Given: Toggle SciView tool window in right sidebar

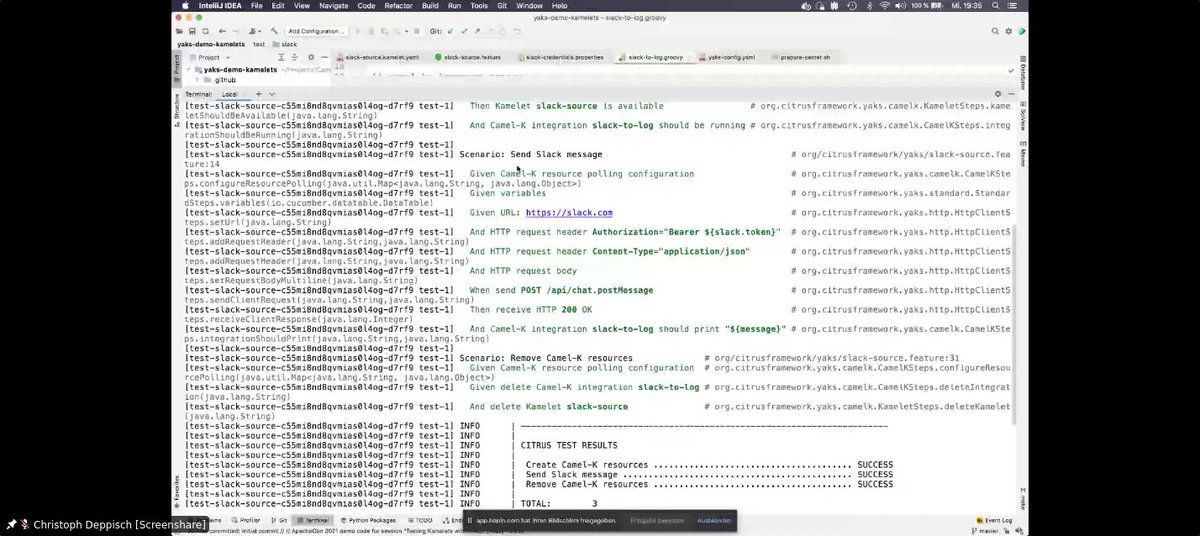Looking at the screenshot, I should 1023,118.
